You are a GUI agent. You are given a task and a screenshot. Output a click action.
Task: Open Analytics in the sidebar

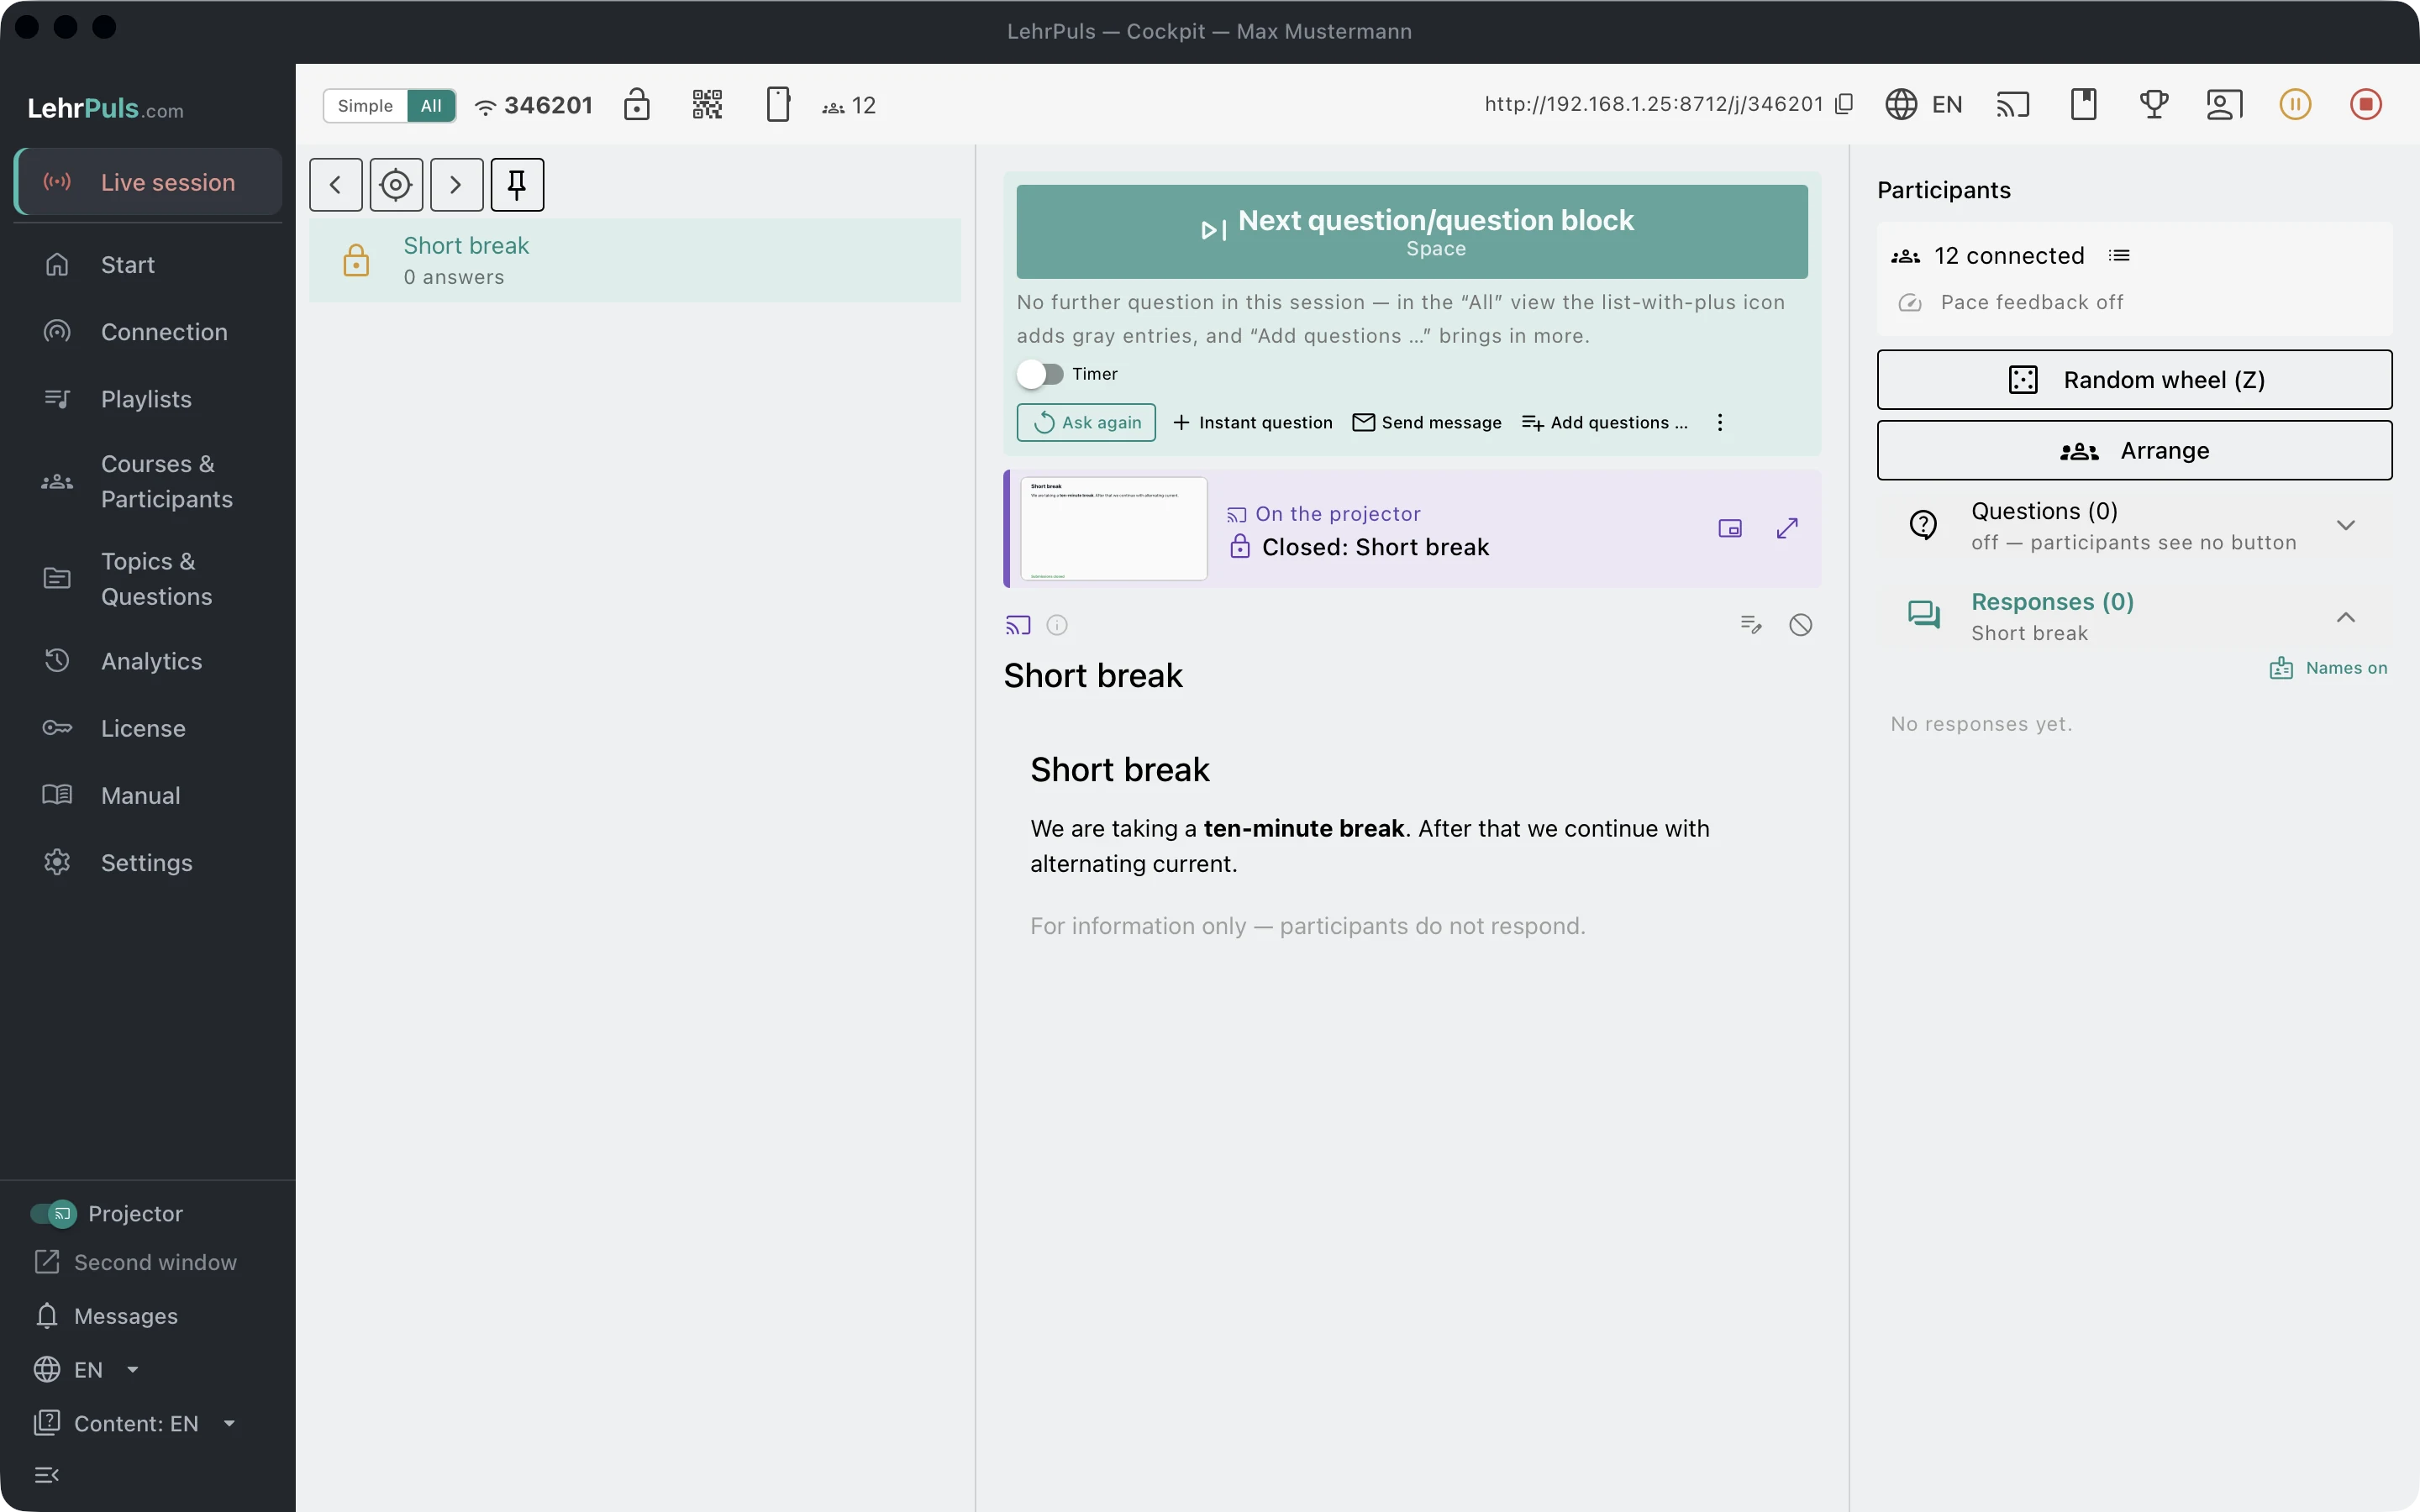pyautogui.click(x=148, y=661)
